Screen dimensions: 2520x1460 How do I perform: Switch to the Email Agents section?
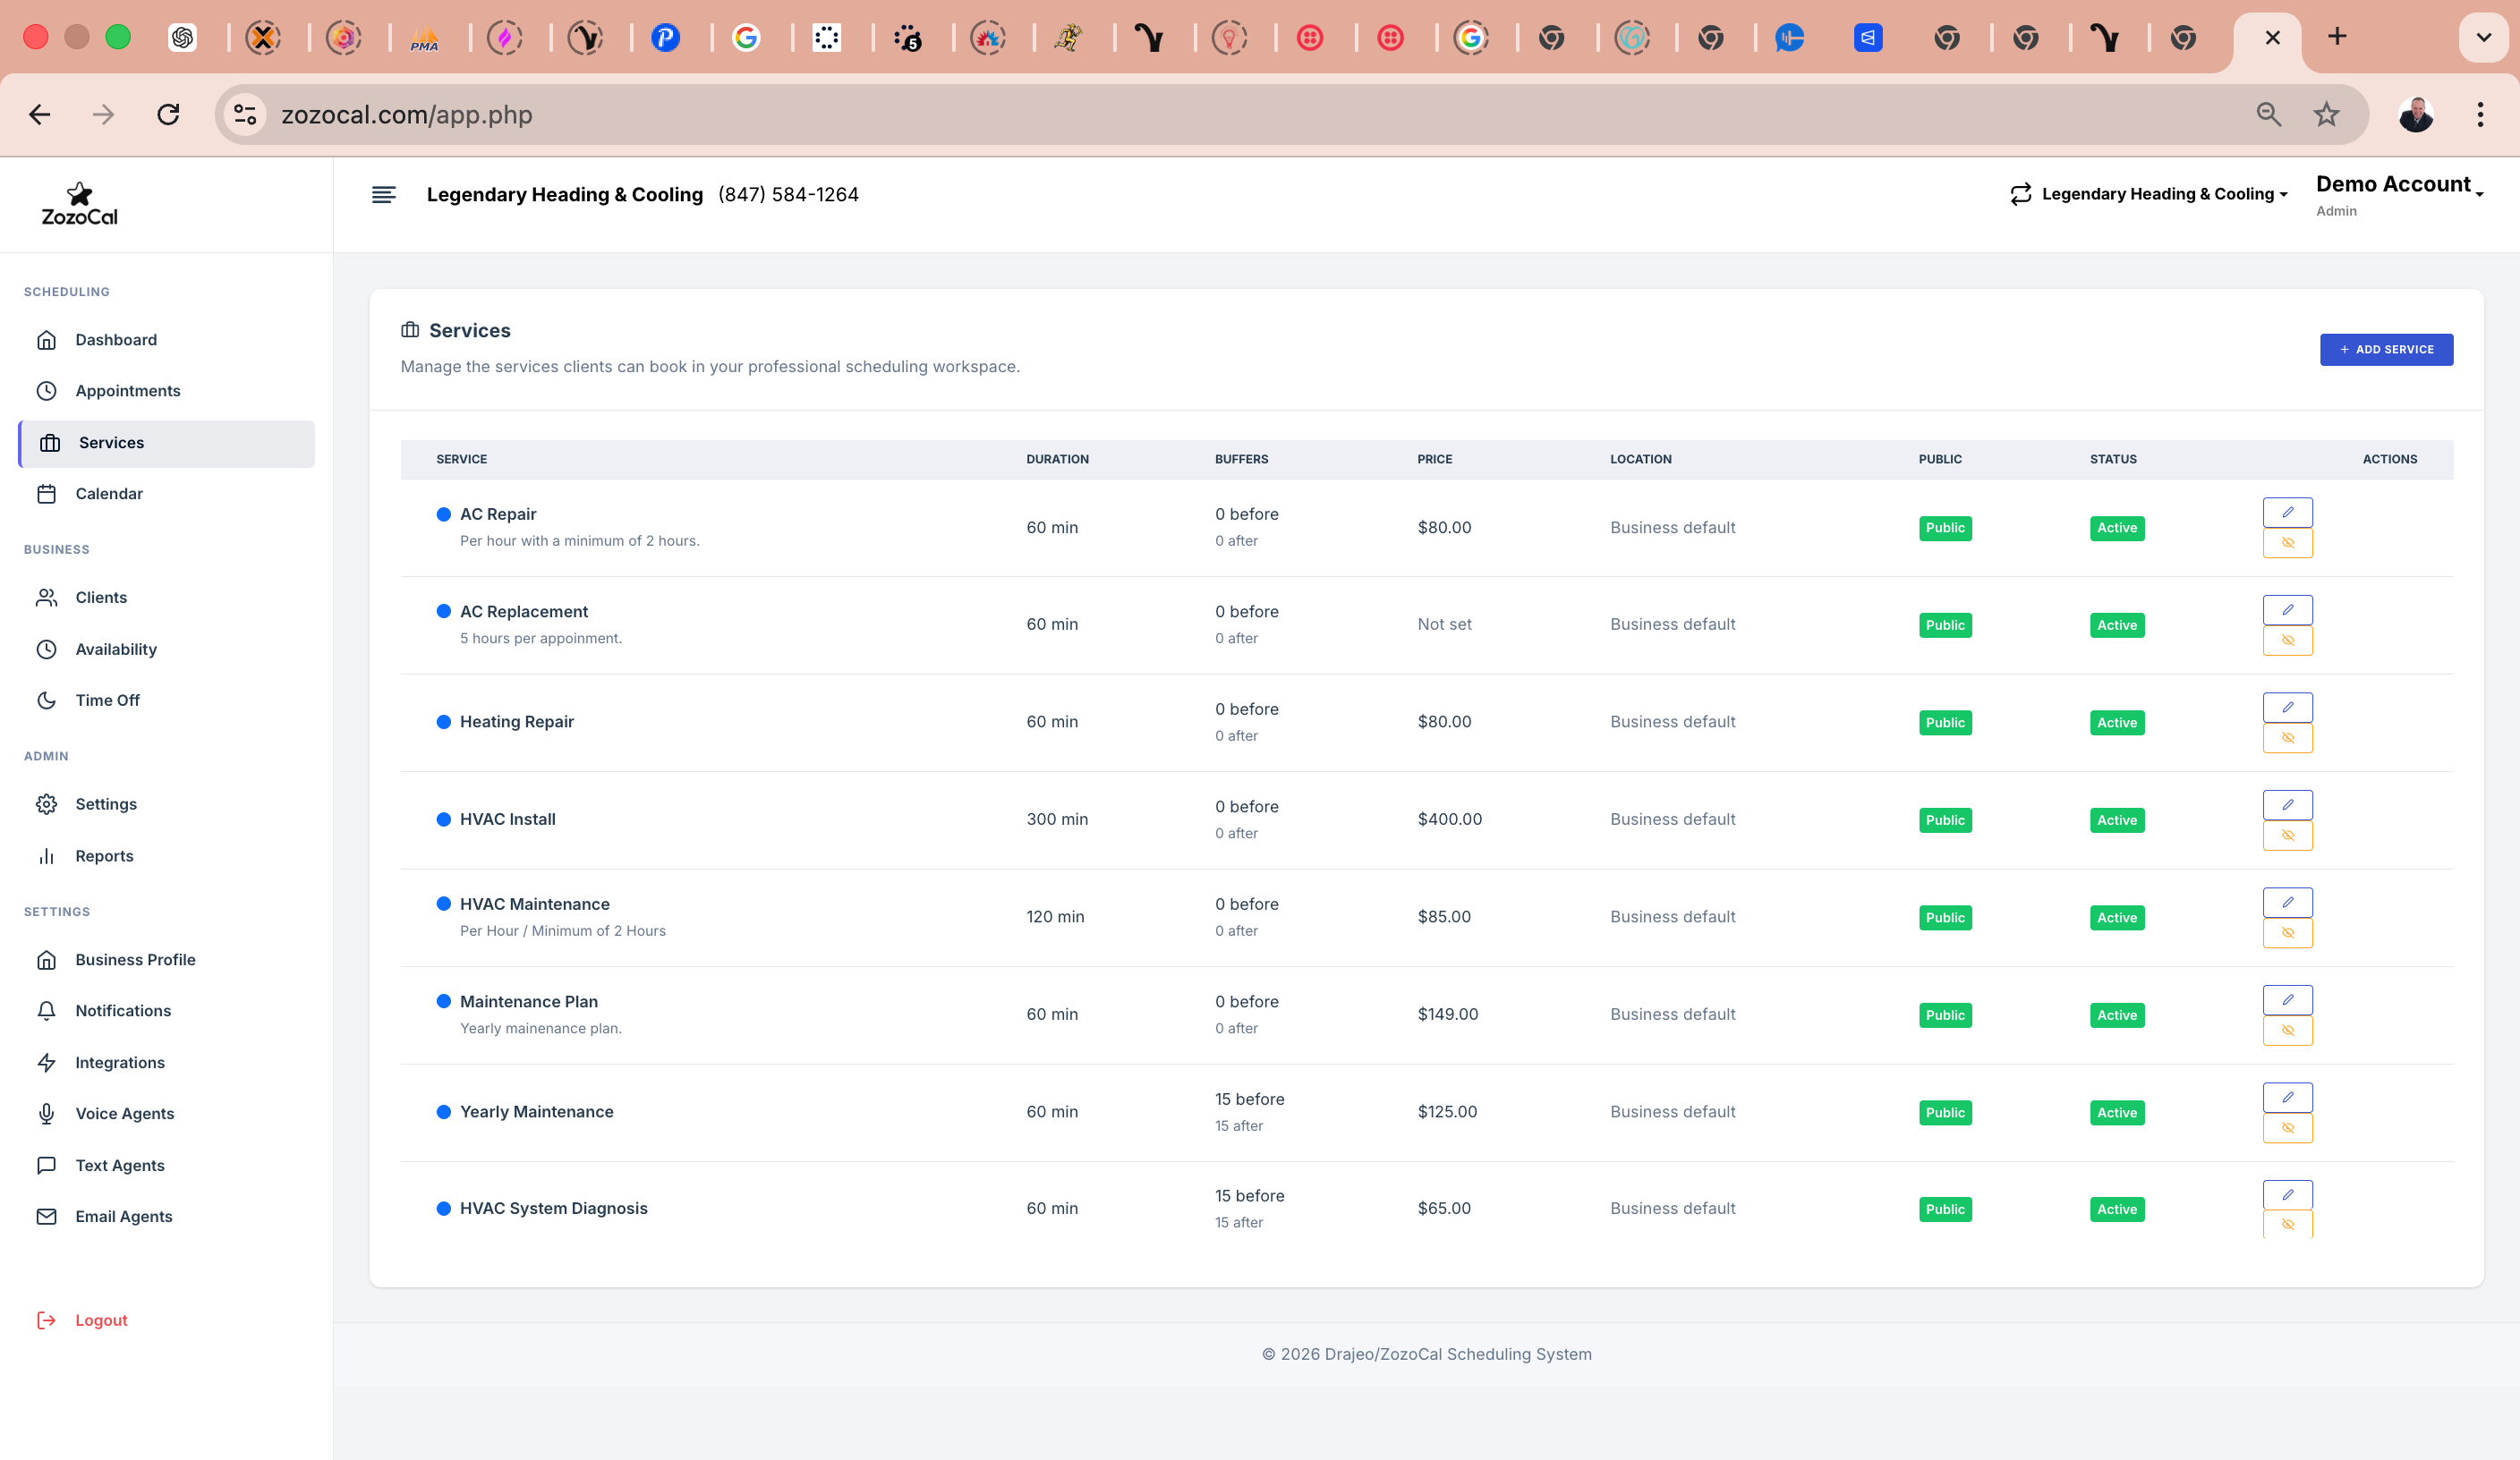(x=125, y=1216)
